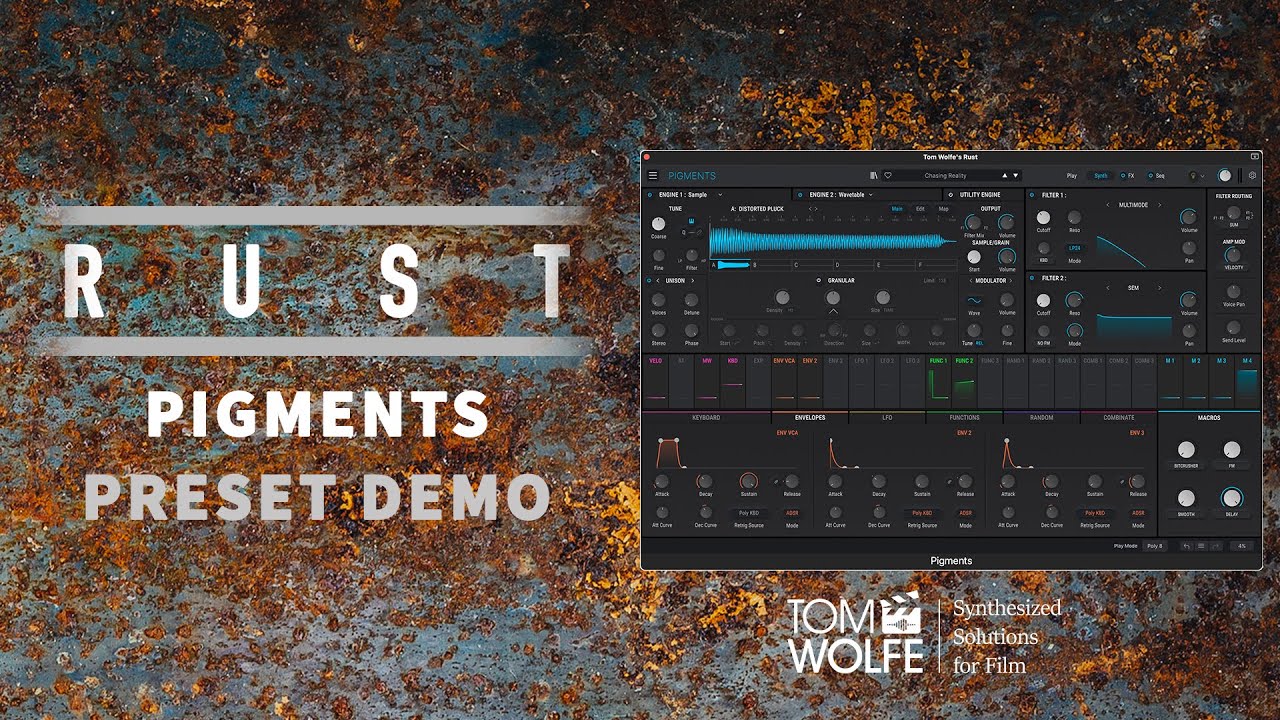Toggle Engine 1 Sample power button
Image resolution: width=1280 pixels, height=720 pixels.
click(x=650, y=194)
